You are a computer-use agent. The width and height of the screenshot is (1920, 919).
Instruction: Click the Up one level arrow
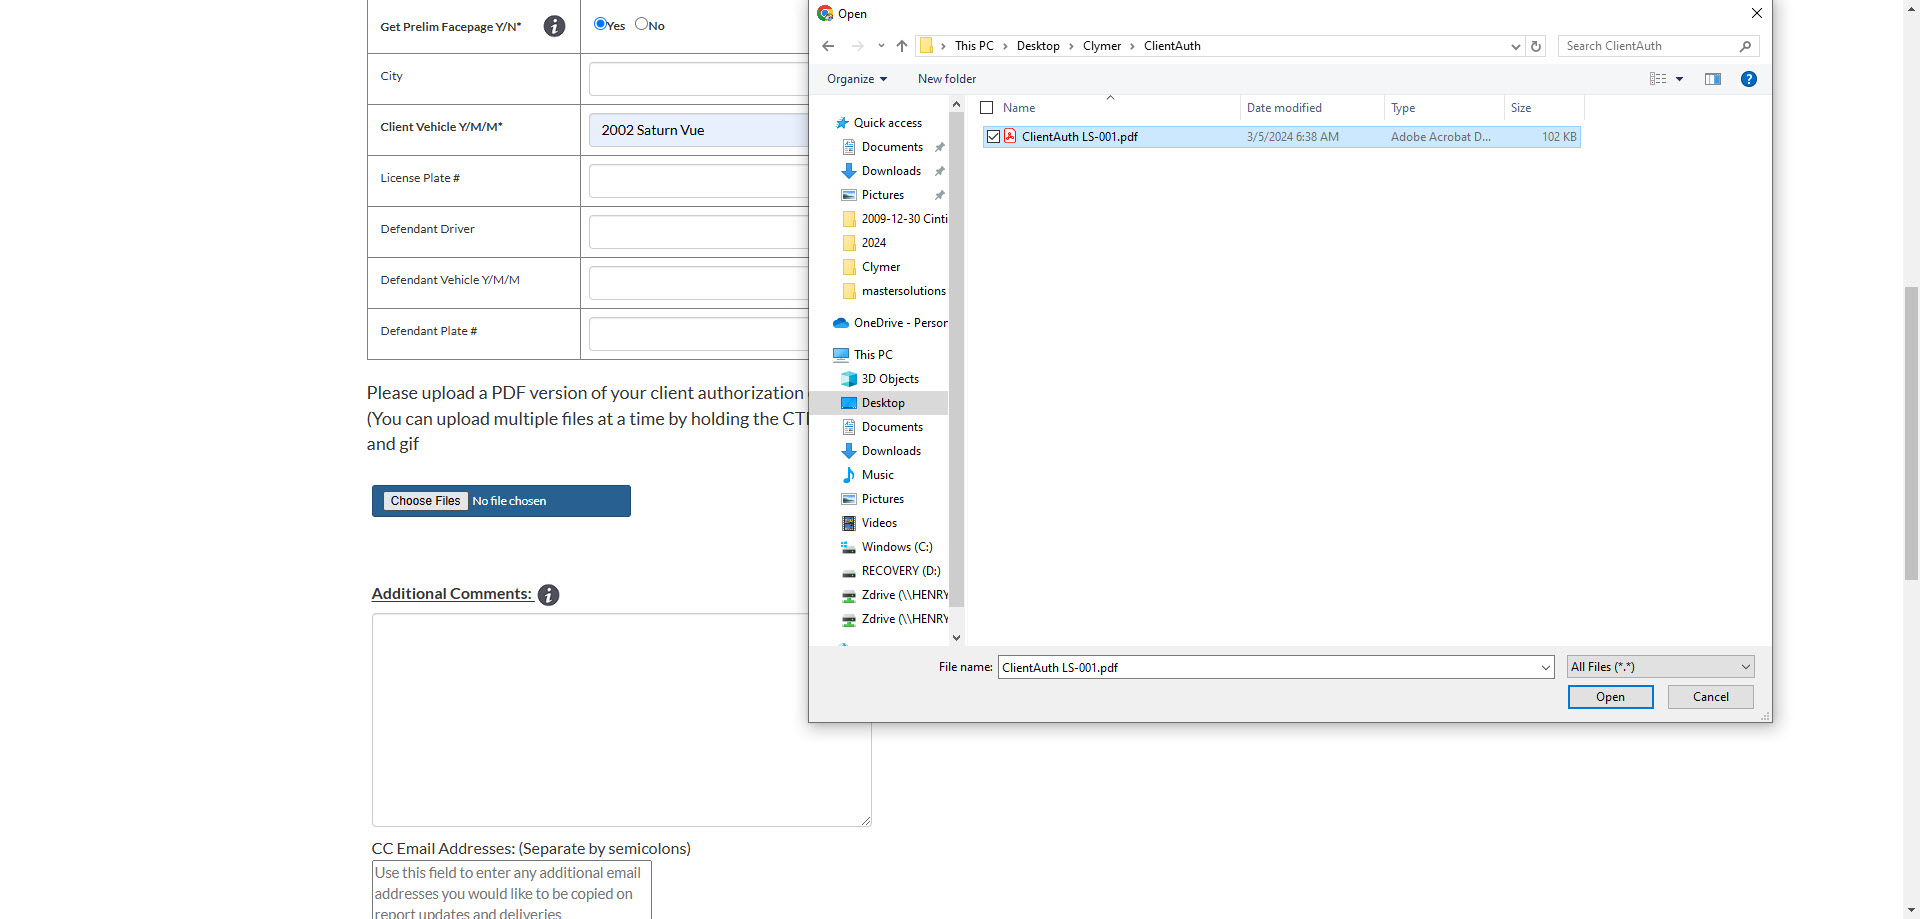click(902, 46)
